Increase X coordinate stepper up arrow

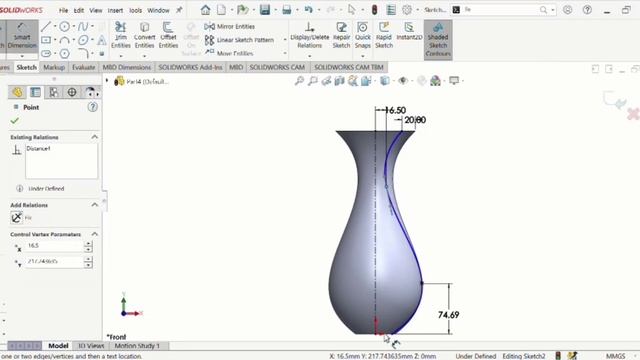pyautogui.click(x=88, y=243)
